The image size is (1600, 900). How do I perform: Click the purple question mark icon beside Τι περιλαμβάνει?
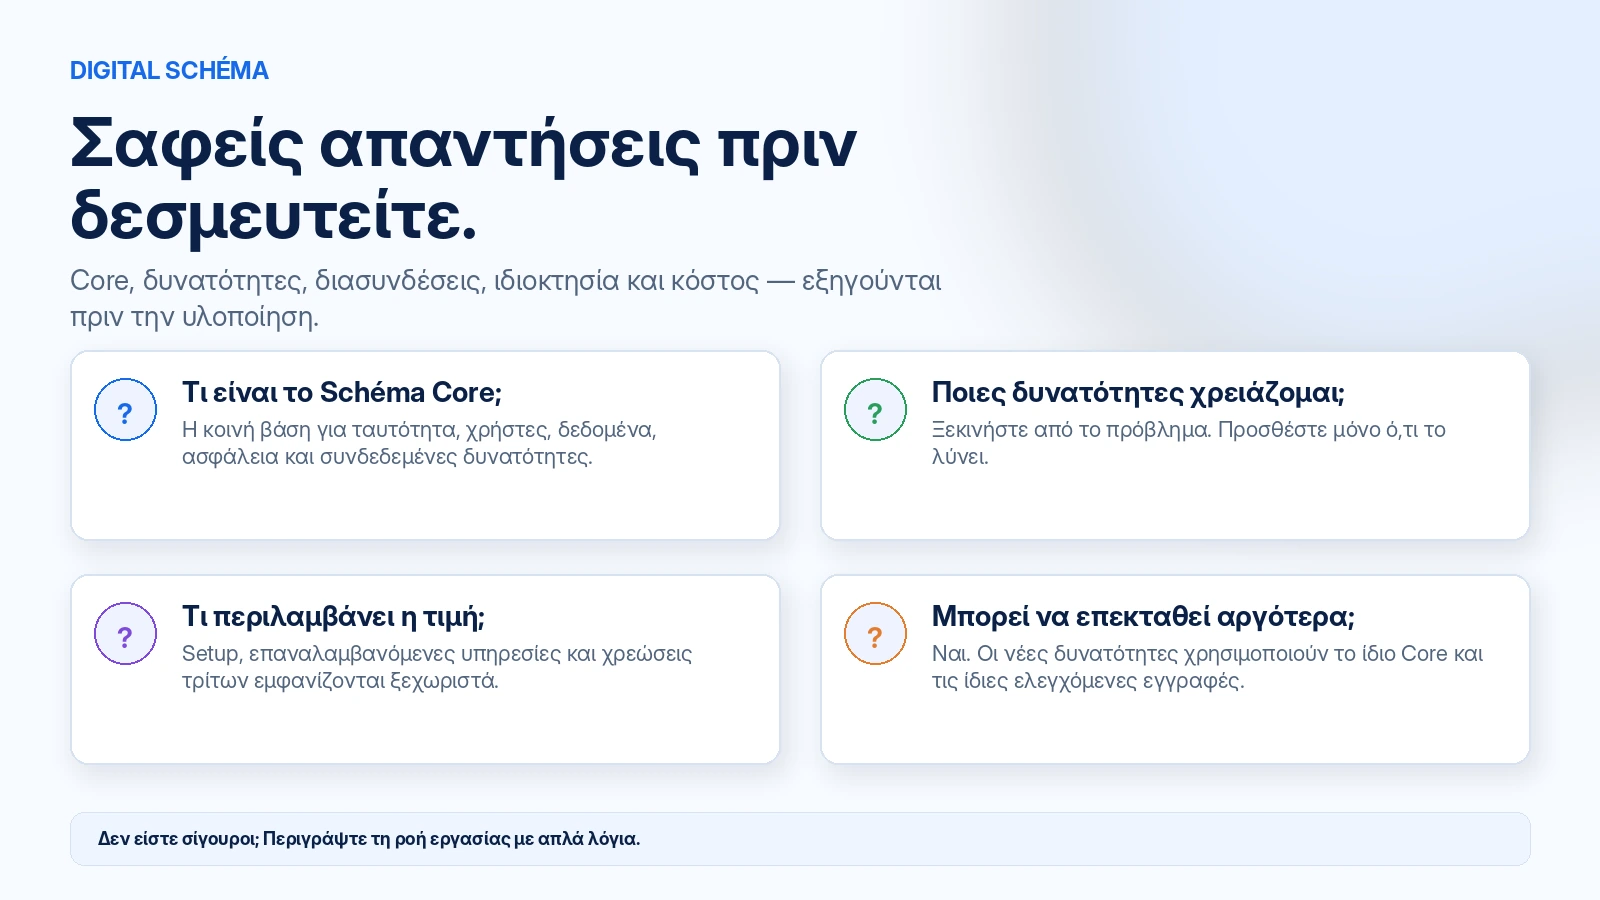click(125, 634)
